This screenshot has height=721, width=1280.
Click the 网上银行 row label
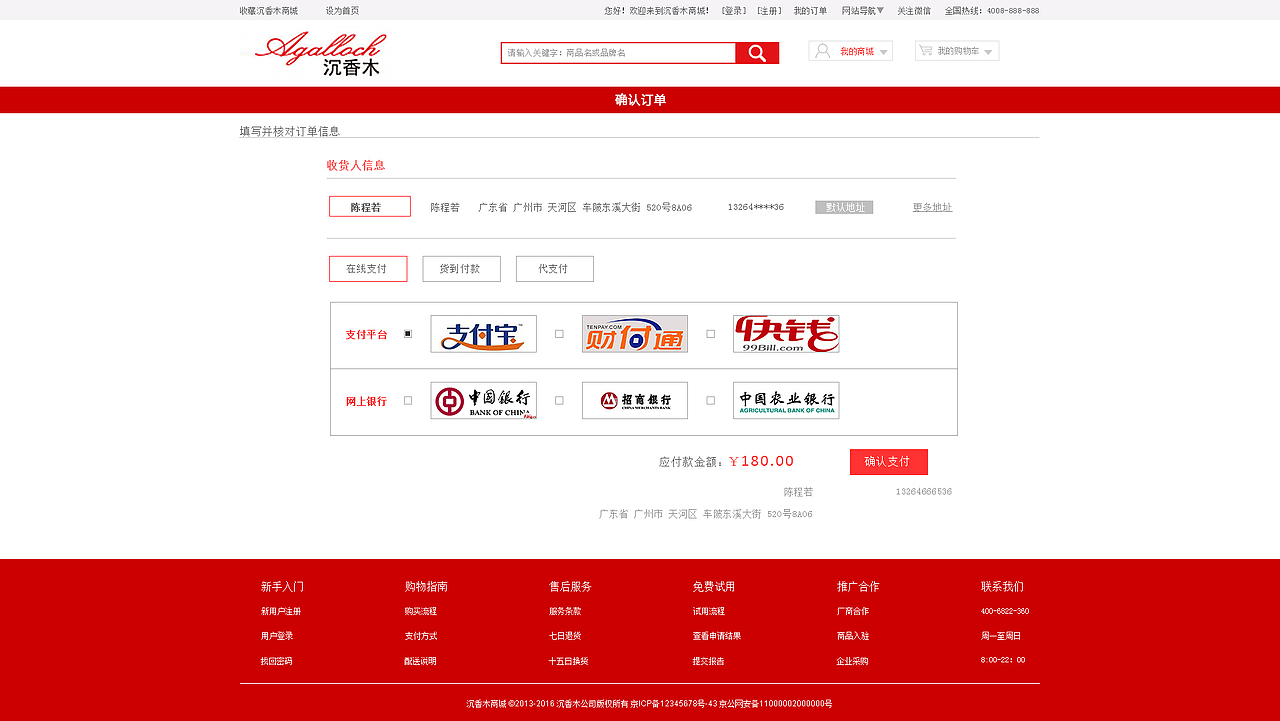[x=366, y=401]
